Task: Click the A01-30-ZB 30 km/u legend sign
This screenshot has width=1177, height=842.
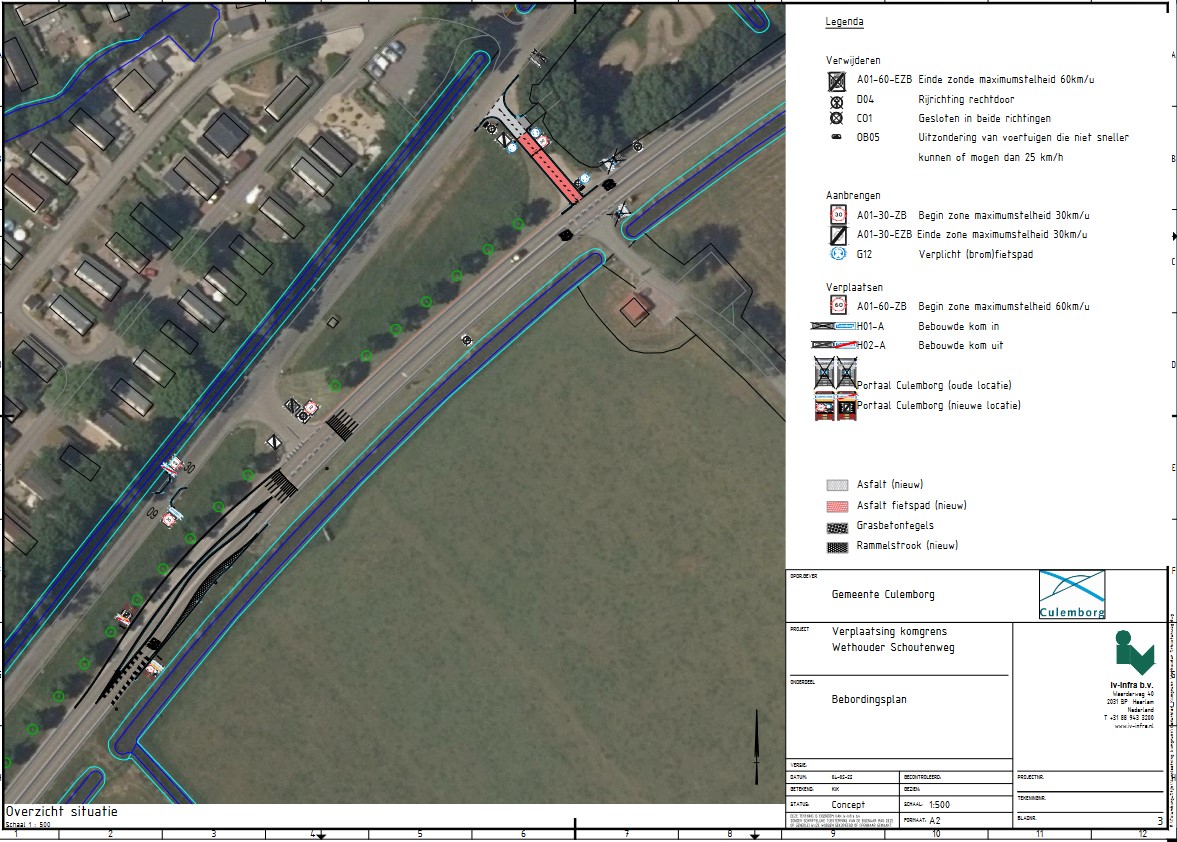Action: pyautogui.click(x=836, y=215)
